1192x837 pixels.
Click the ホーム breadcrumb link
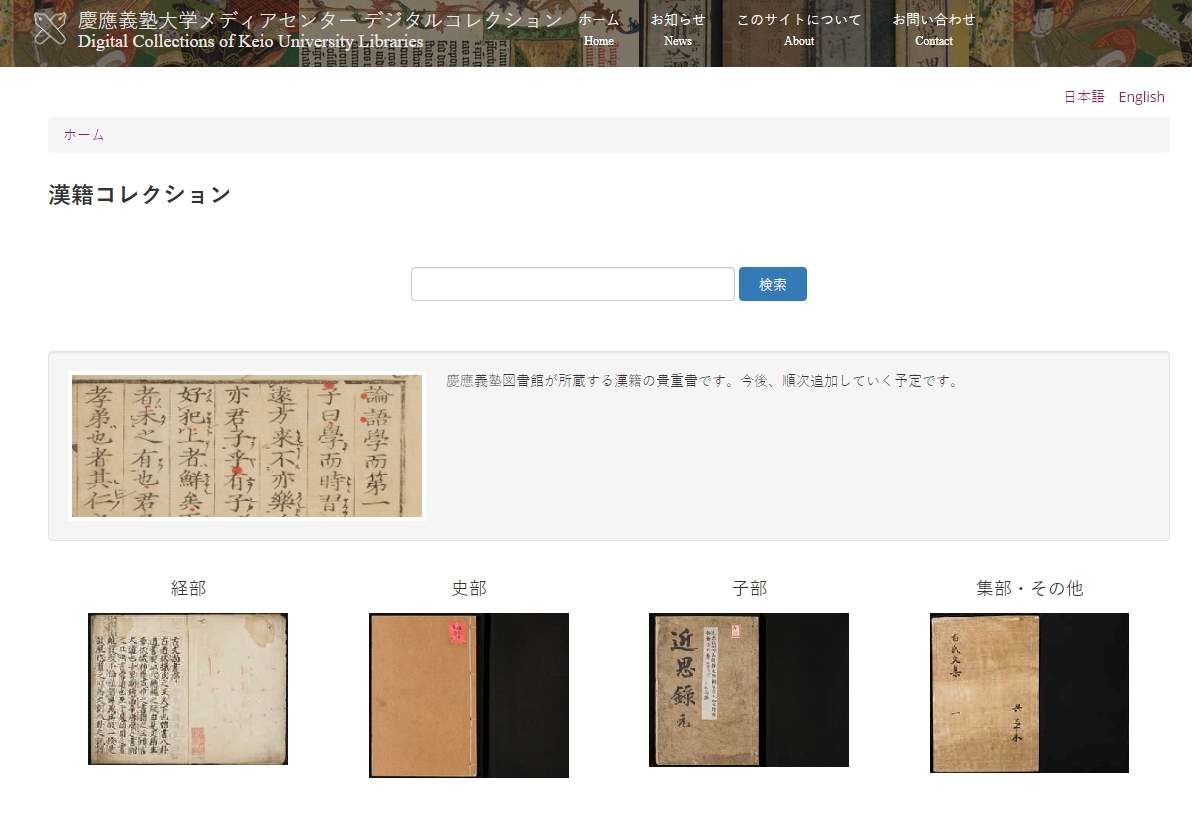coord(84,135)
